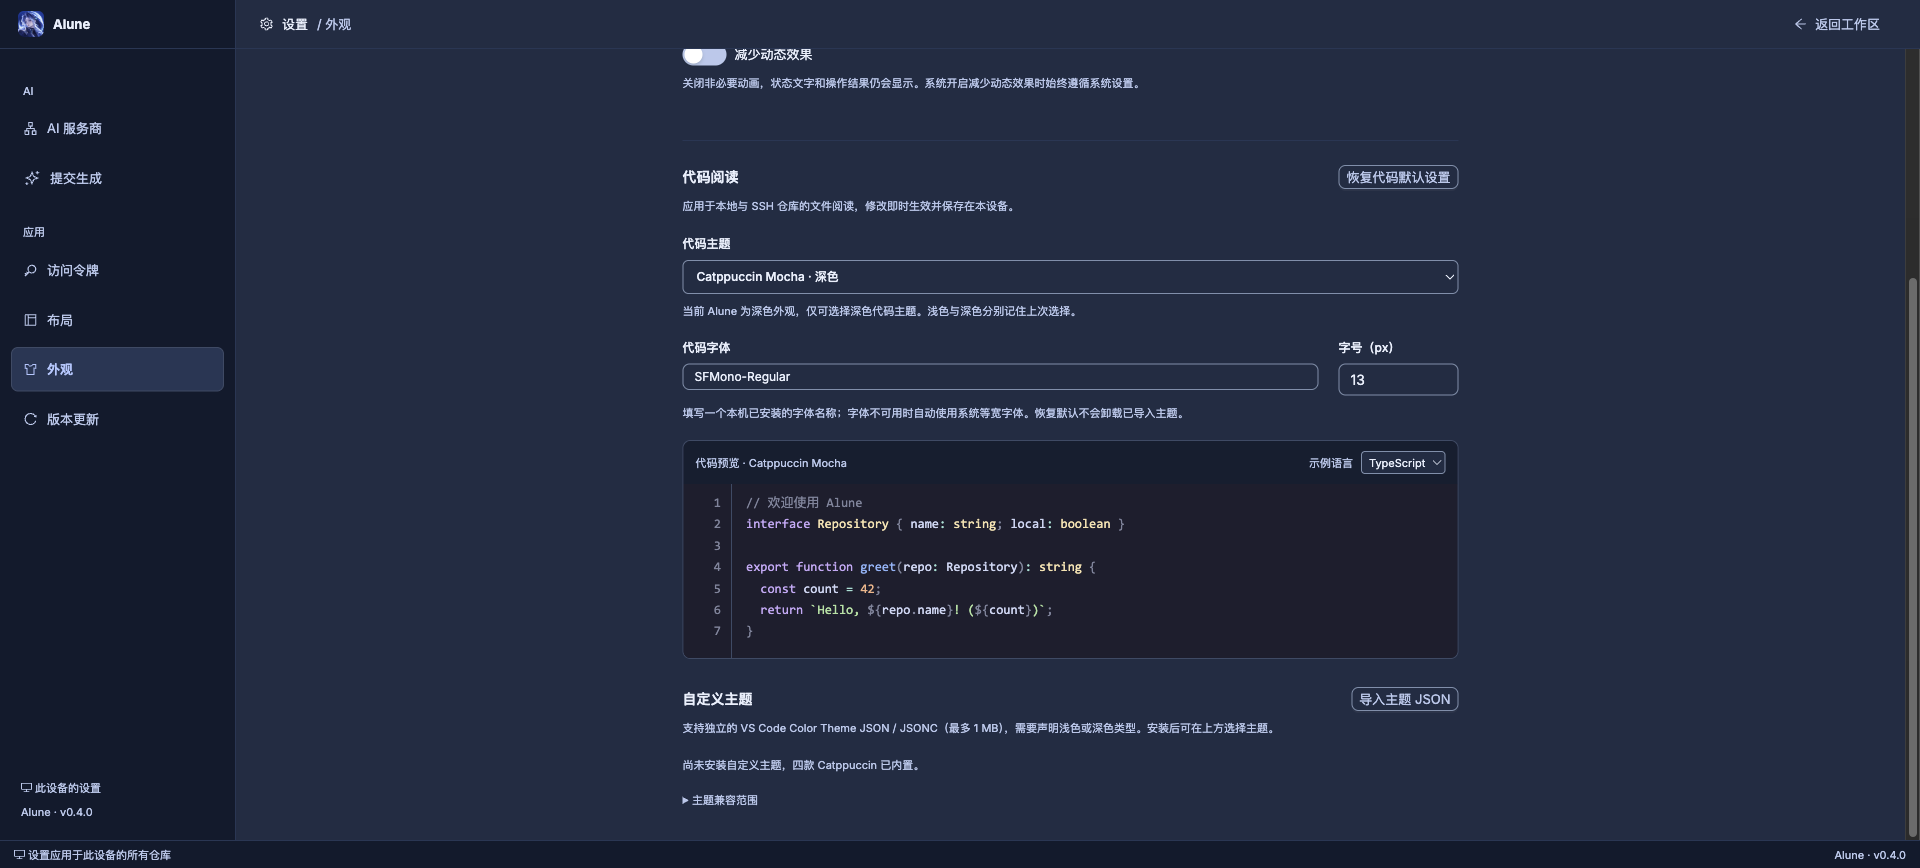This screenshot has width=1920, height=868.
Task: Click the 自定义主题 heading
Action: tap(717, 699)
